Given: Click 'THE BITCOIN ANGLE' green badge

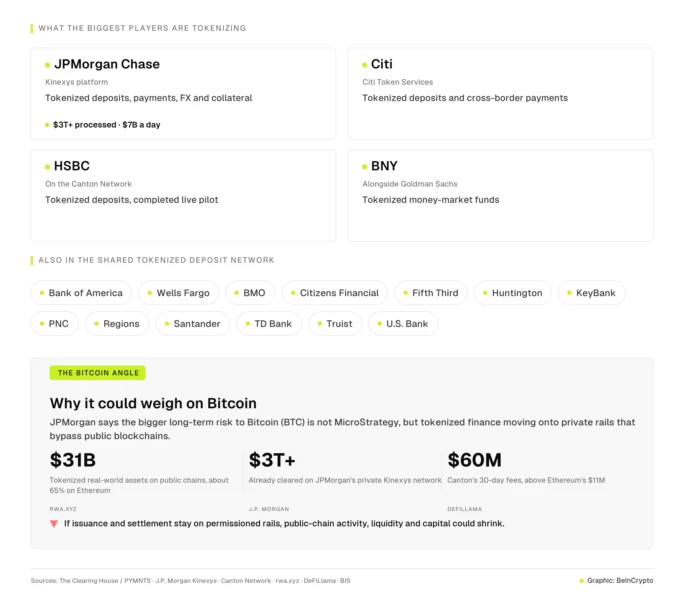Looking at the screenshot, I should tap(97, 373).
